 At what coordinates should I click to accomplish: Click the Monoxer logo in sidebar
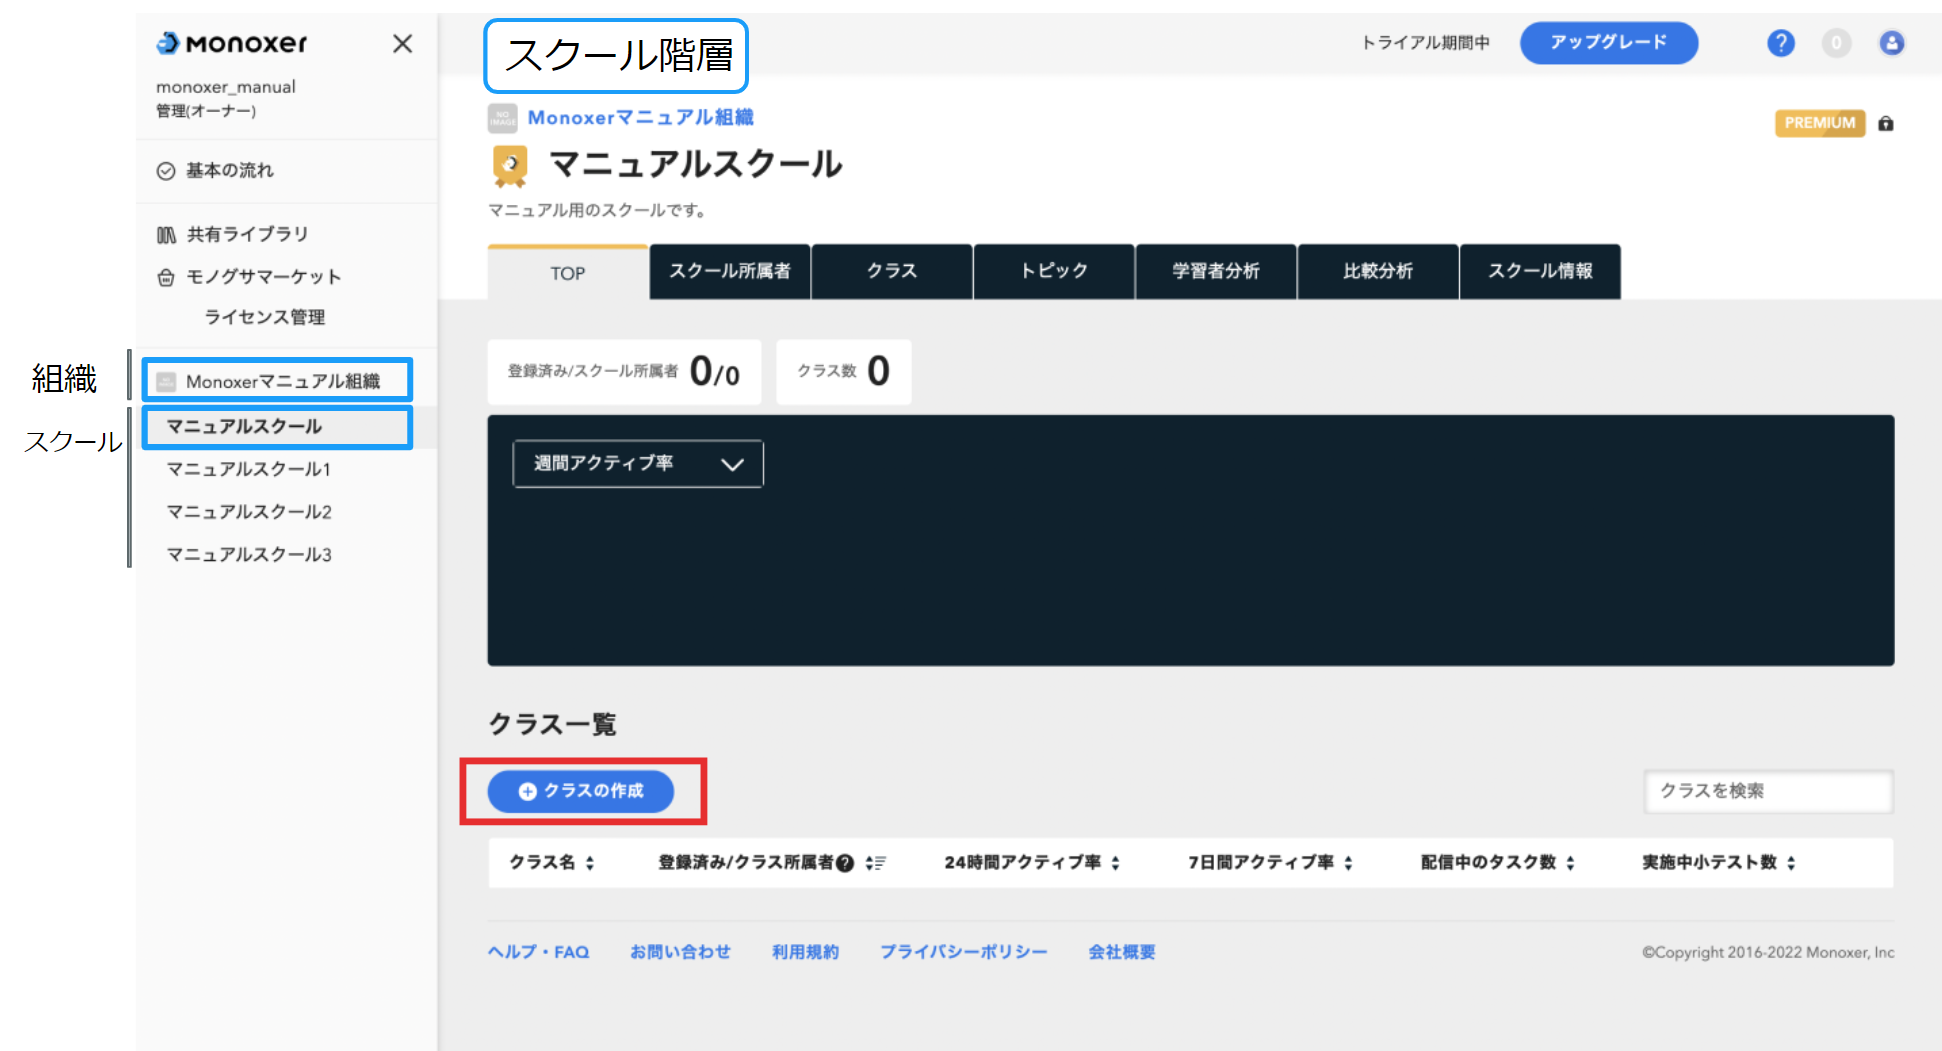click(232, 43)
